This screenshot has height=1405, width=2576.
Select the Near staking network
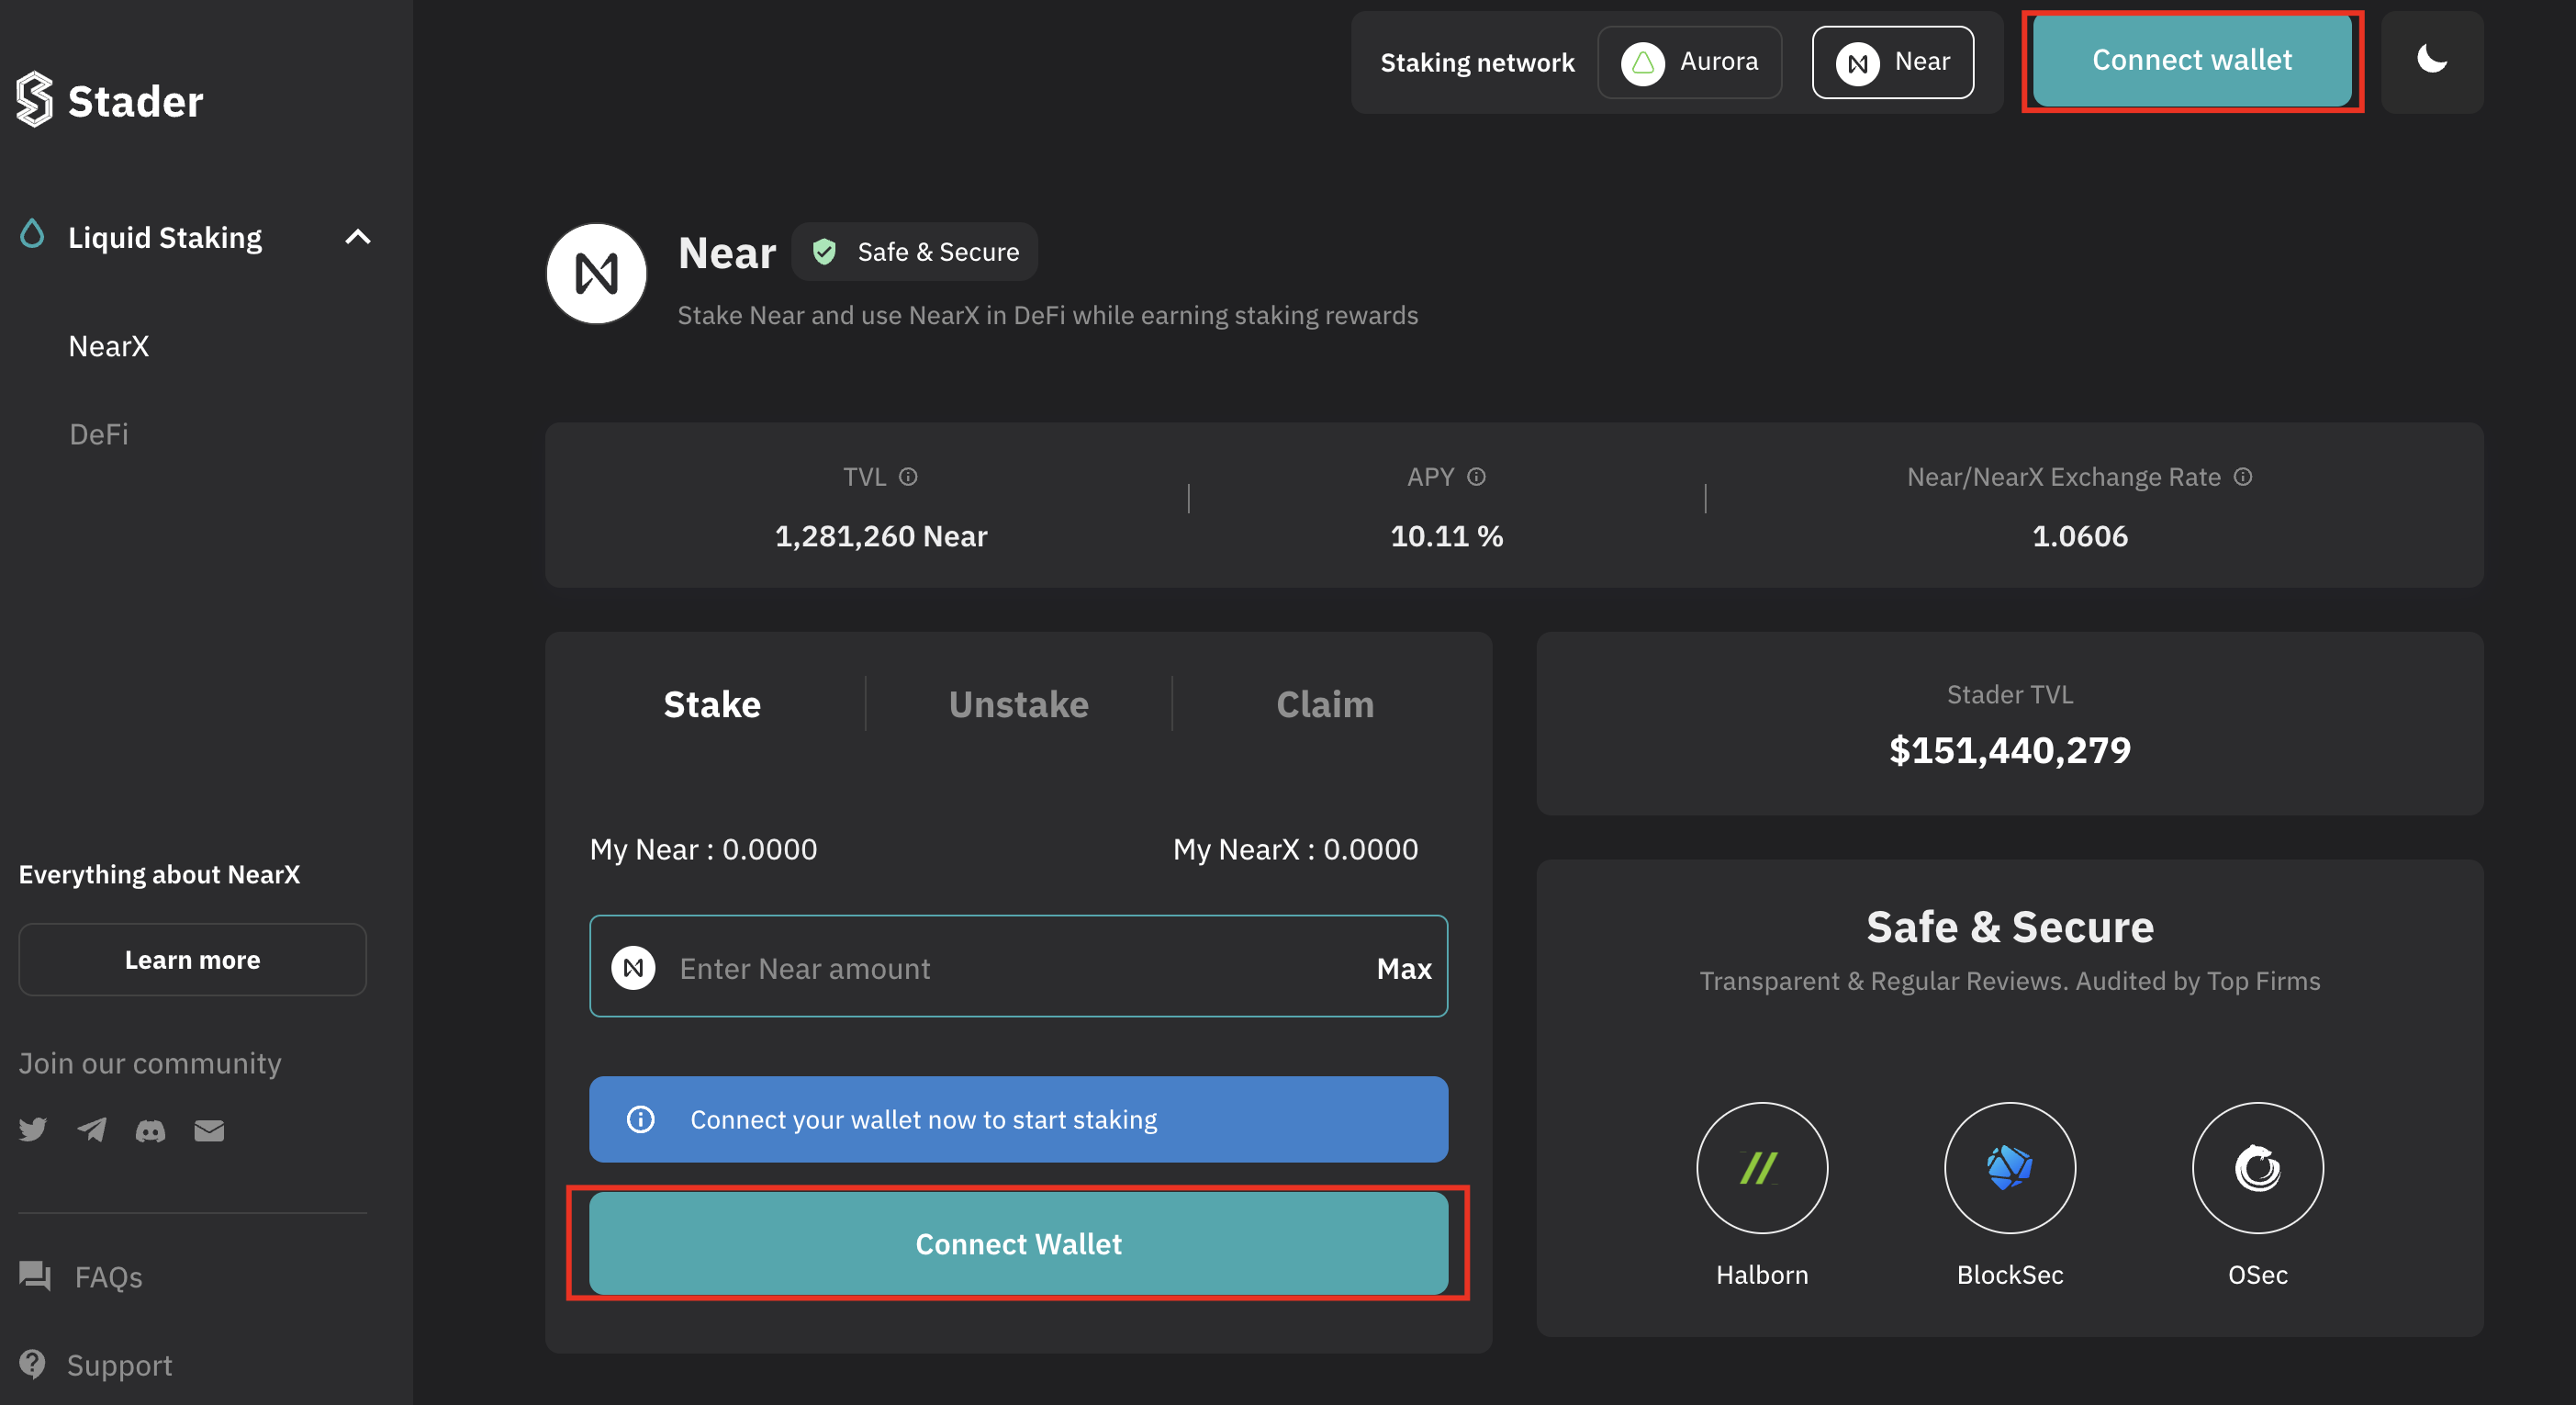click(x=1892, y=62)
